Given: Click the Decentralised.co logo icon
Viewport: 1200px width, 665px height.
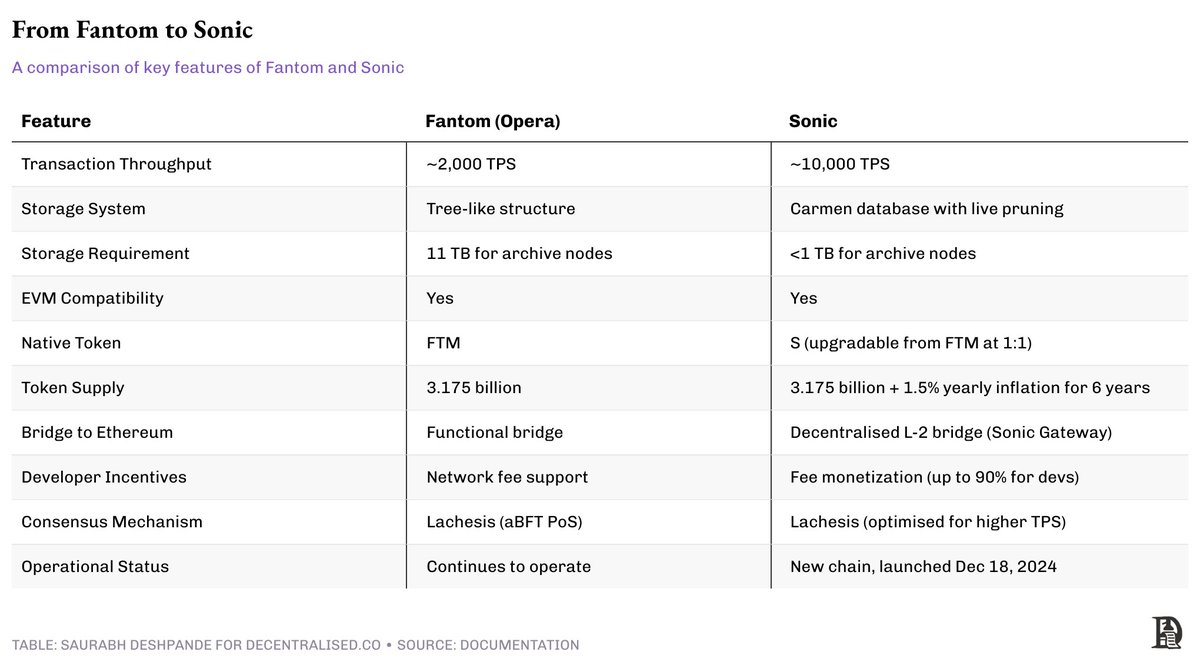Looking at the screenshot, I should [x=1165, y=633].
